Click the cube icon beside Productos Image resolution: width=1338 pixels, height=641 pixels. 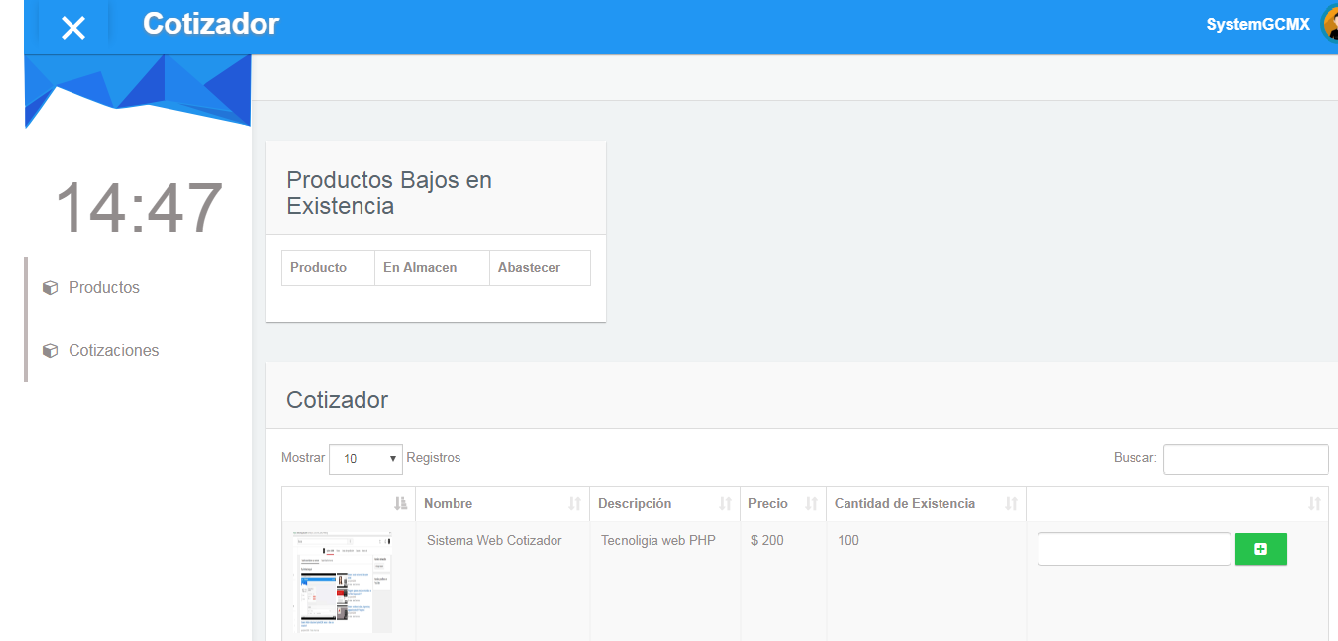[50, 288]
